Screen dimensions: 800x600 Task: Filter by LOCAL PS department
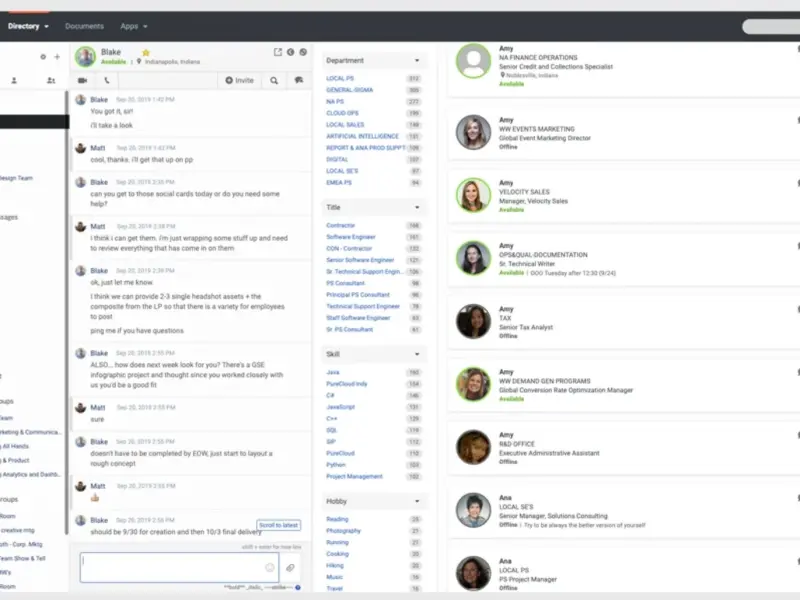pyautogui.click(x=340, y=79)
